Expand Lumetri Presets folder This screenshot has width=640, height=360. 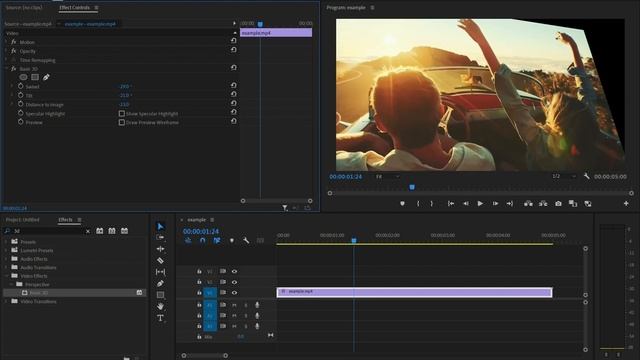point(6,250)
